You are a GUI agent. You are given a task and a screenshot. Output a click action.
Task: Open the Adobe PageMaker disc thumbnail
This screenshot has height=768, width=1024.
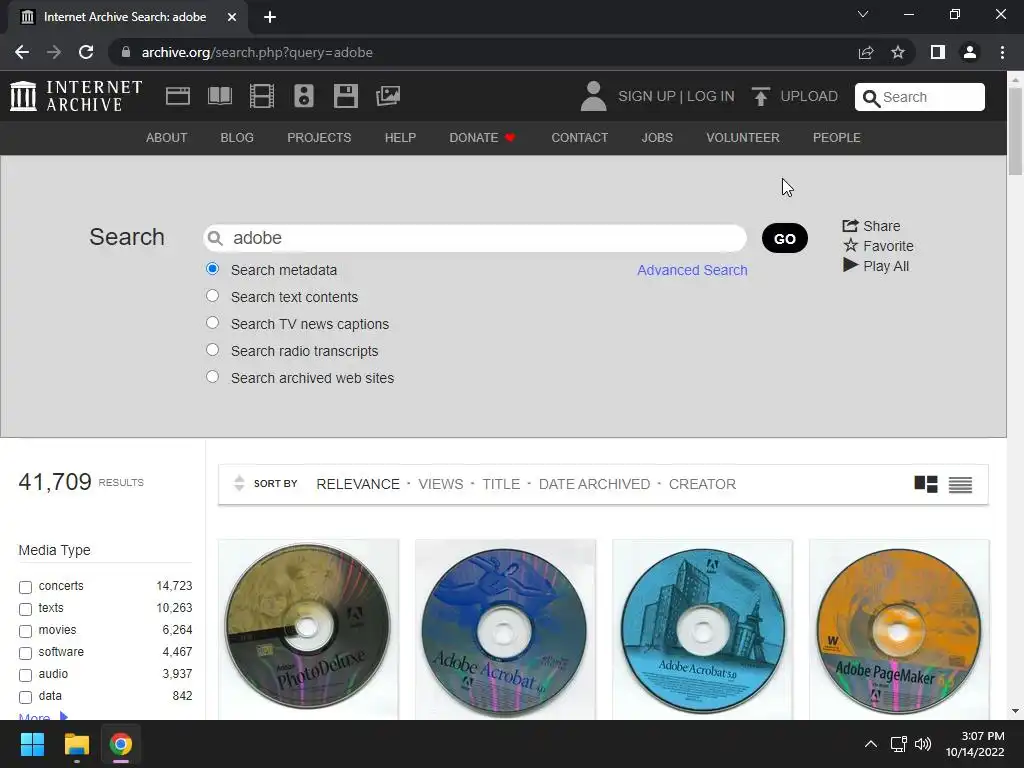(x=899, y=628)
